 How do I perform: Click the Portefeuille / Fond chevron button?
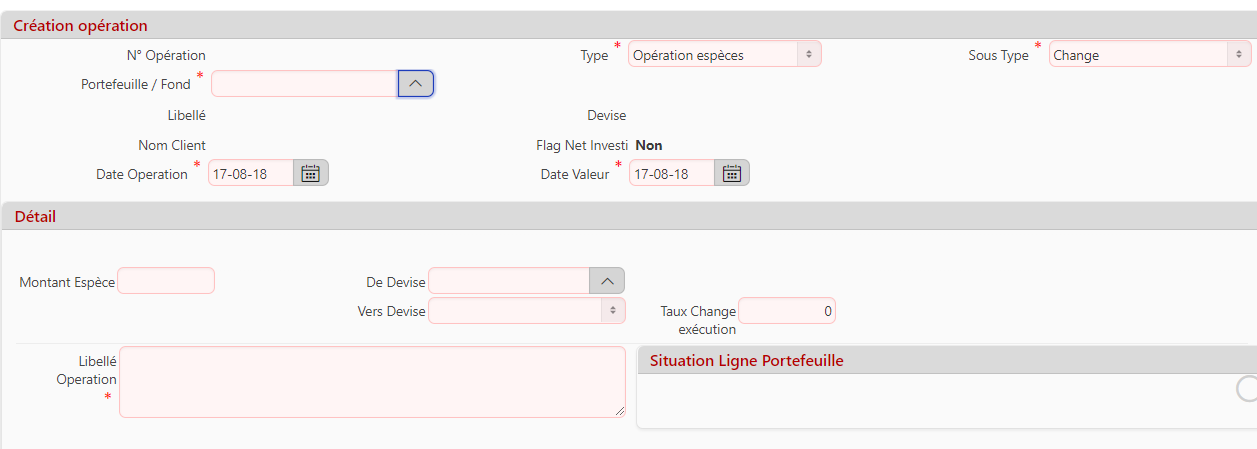pos(416,84)
